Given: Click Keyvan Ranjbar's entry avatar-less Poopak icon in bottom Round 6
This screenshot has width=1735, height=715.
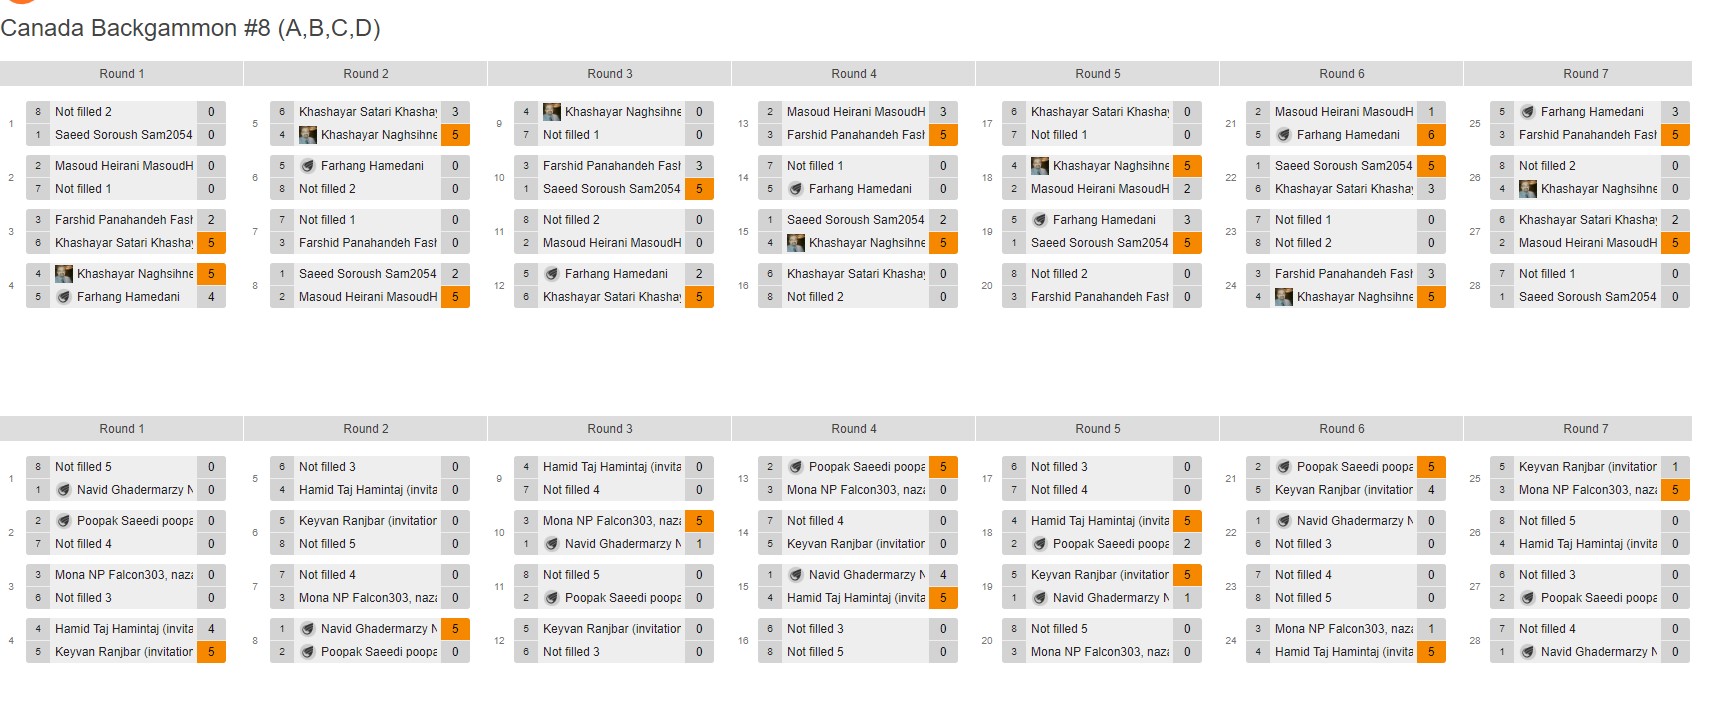Looking at the screenshot, I should click(x=1284, y=467).
